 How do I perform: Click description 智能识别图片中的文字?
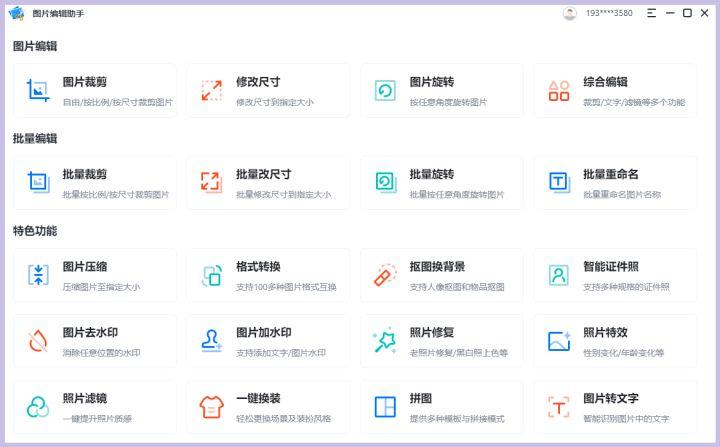tap(626, 419)
